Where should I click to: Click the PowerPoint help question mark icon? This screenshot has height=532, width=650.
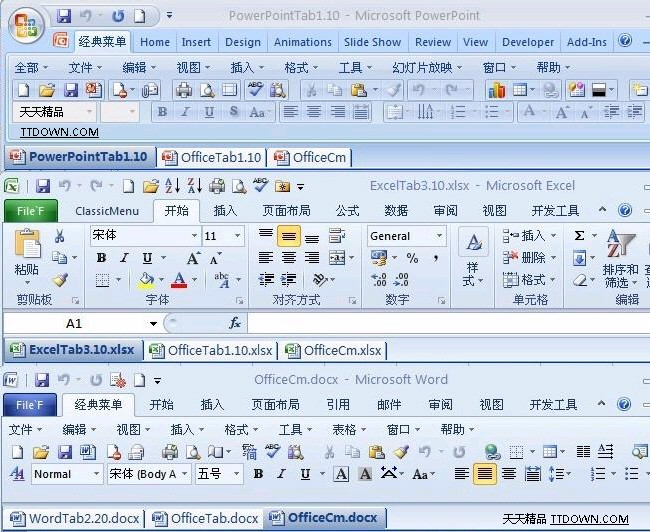click(625, 41)
